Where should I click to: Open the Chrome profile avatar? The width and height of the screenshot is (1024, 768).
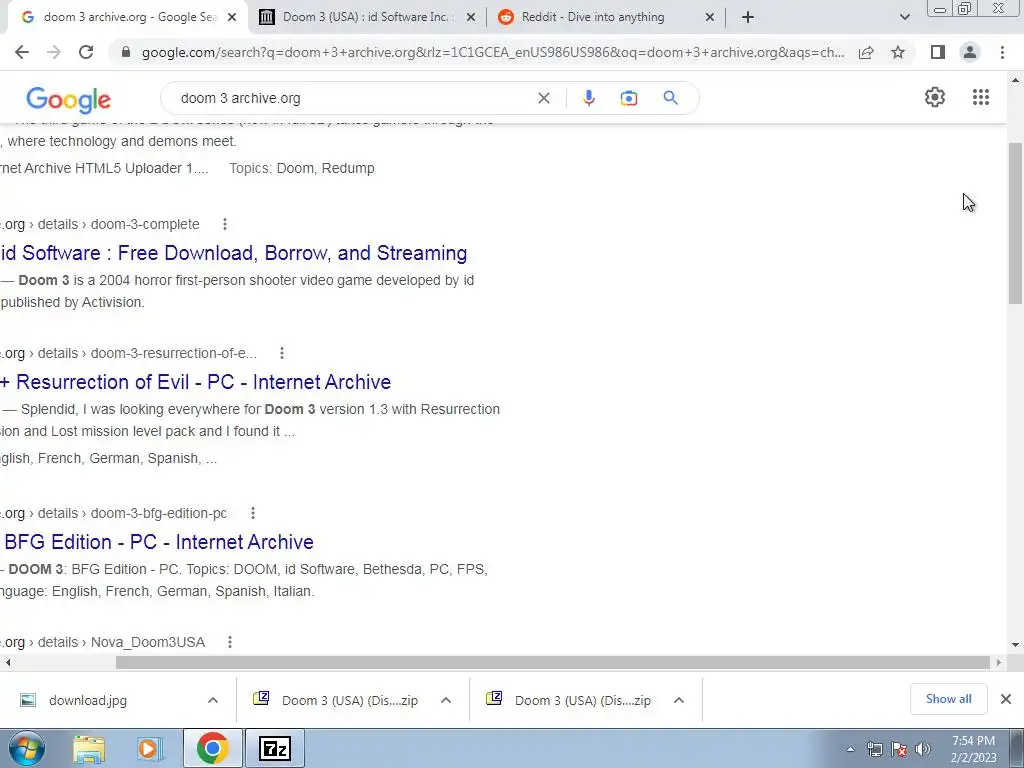point(970,52)
